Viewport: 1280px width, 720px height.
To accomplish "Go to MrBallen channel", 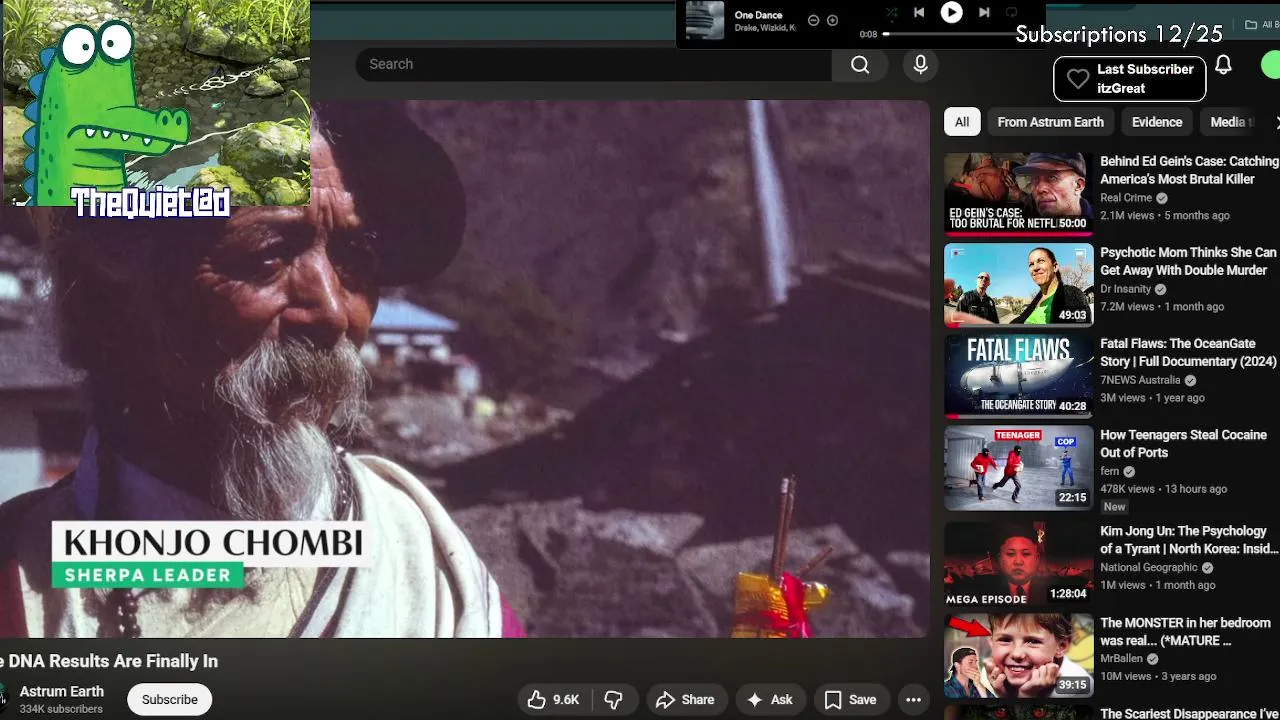I will tap(1121, 659).
